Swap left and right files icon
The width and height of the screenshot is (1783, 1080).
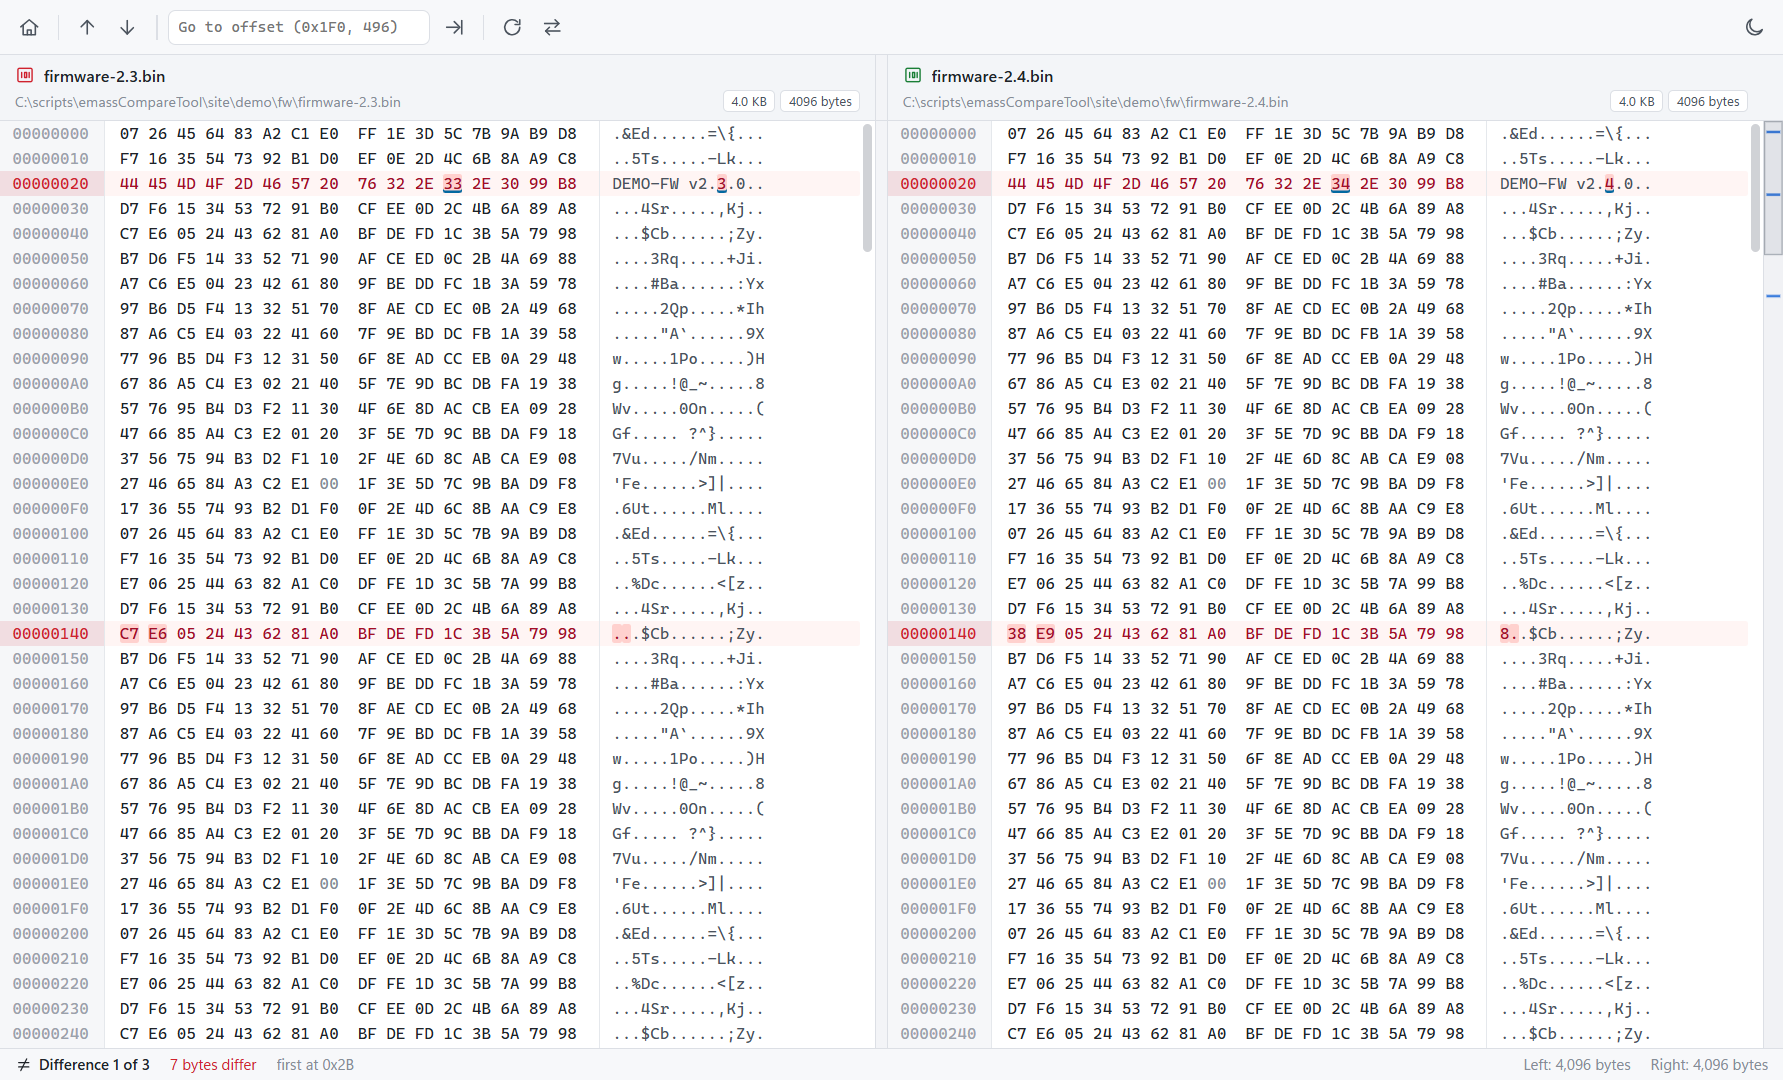(x=552, y=27)
